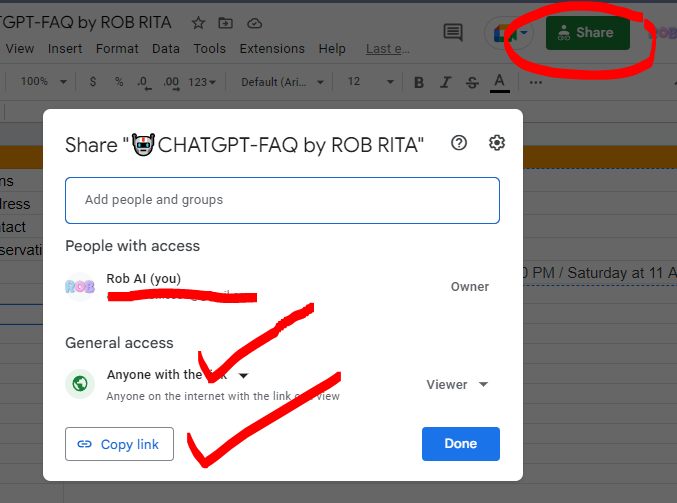Open the Format menu
This screenshot has width=677, height=503.
(x=117, y=49)
